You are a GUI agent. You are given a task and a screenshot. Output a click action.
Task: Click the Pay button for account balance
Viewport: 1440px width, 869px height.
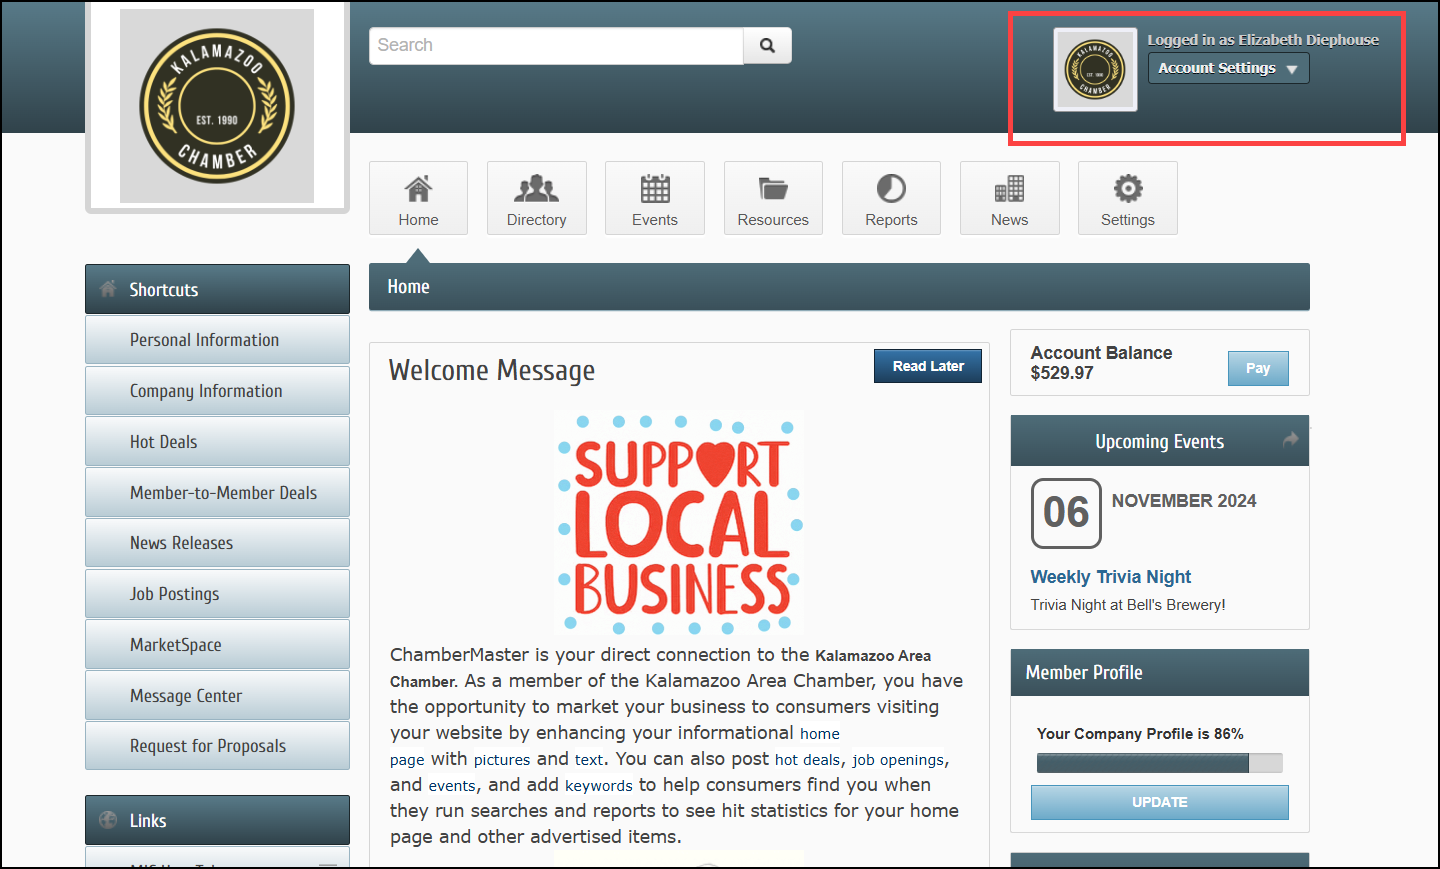(x=1258, y=368)
